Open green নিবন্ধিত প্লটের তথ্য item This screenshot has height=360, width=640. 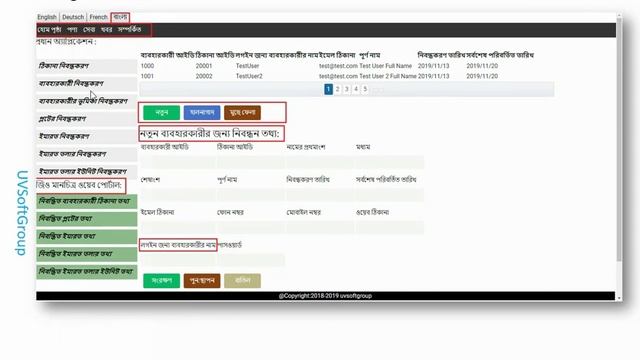[87, 219]
